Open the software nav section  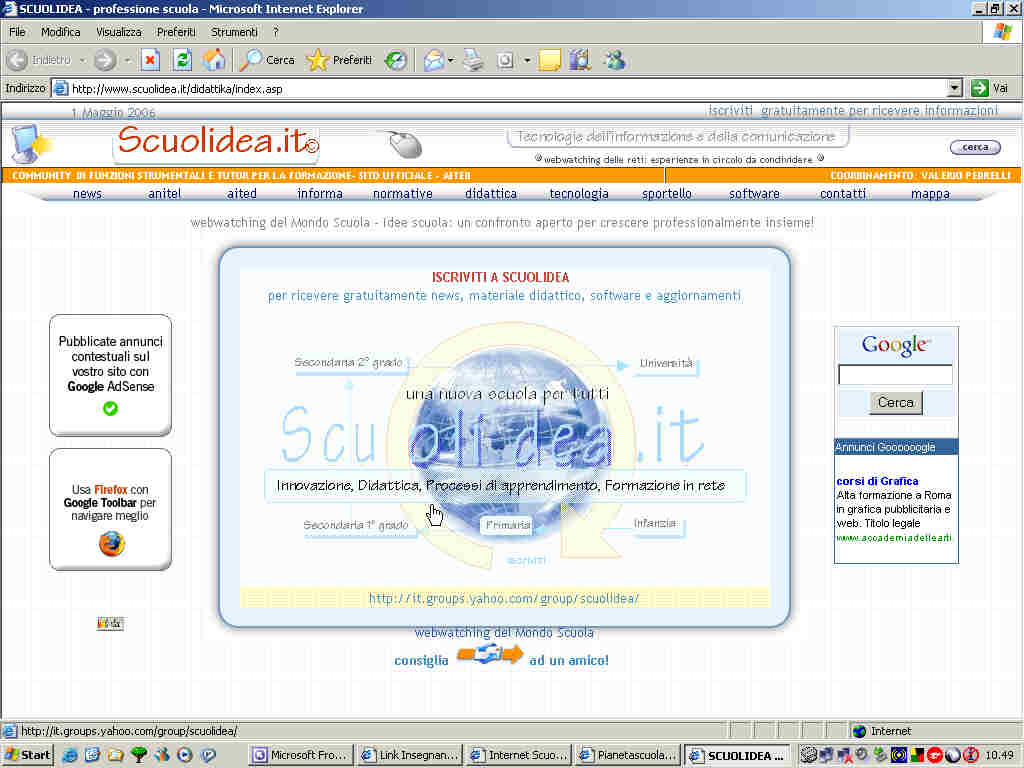tap(754, 194)
